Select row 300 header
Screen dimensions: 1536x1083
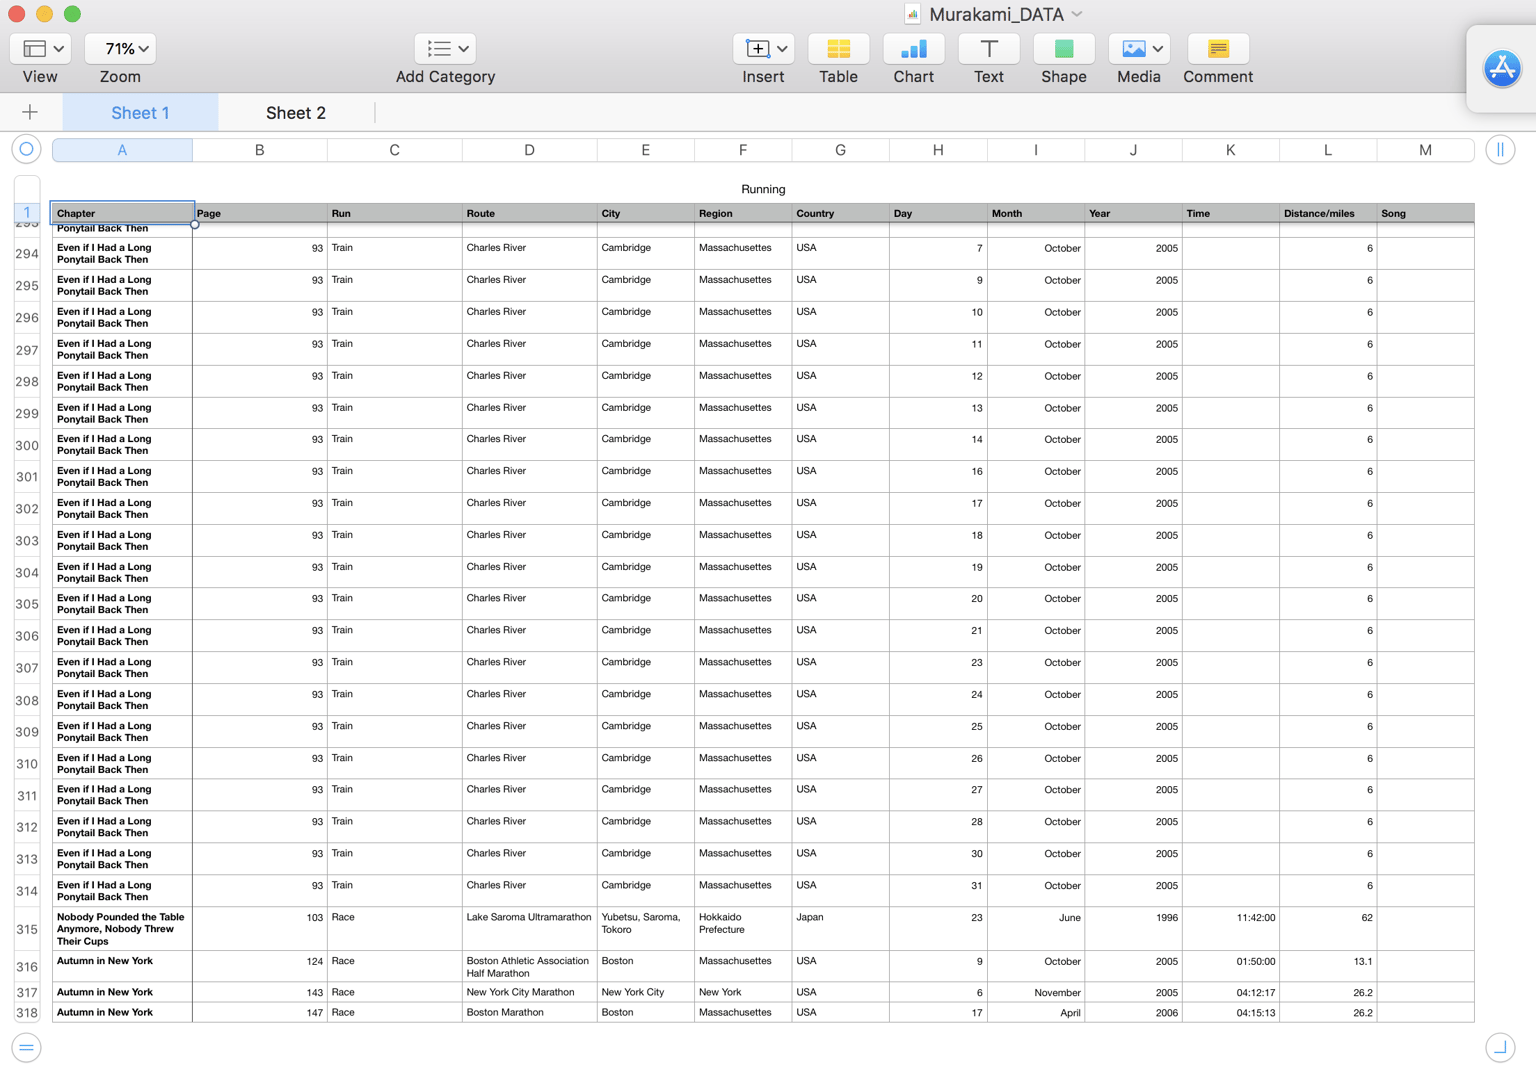[x=27, y=445]
